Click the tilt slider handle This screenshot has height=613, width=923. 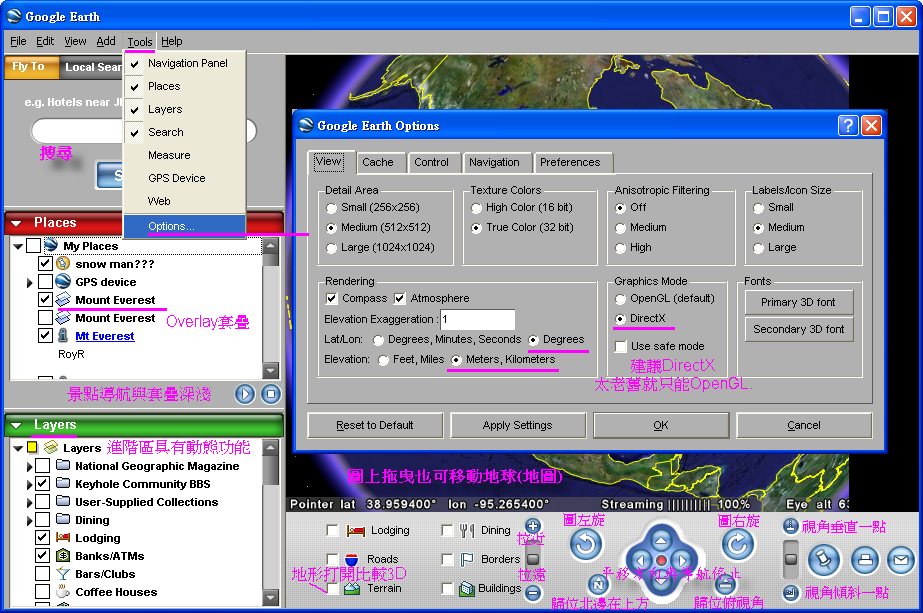pyautogui.click(x=791, y=558)
